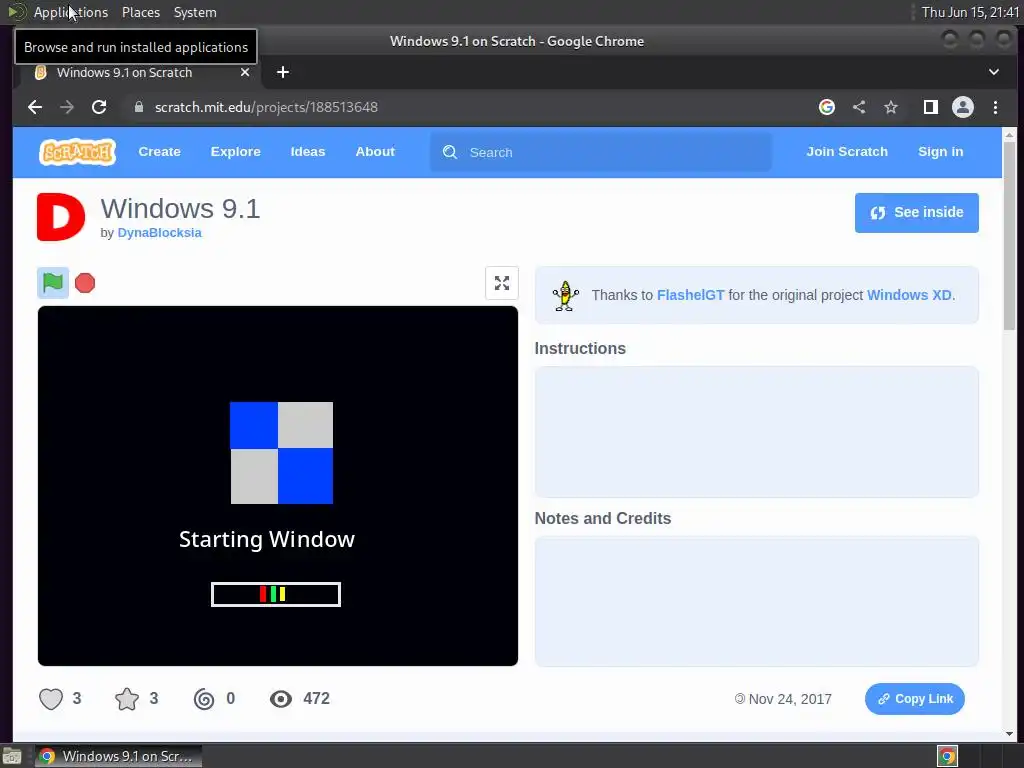
Task: Open Google icon in address bar
Action: [827, 107]
